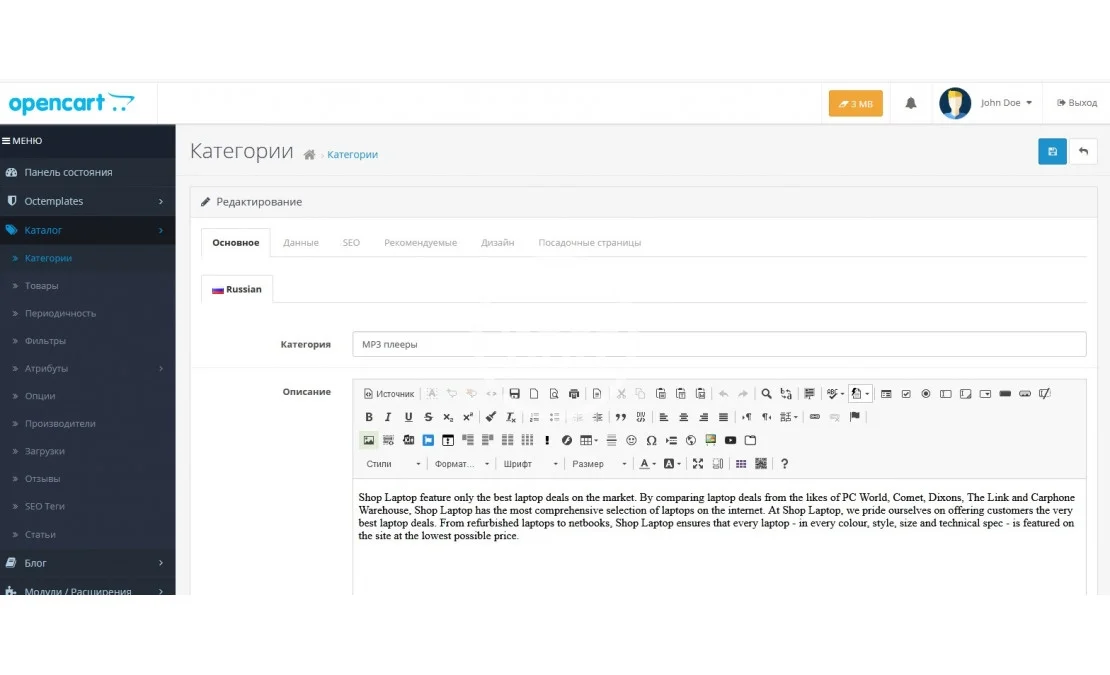Open the Шрифт font dropdown

(530, 464)
